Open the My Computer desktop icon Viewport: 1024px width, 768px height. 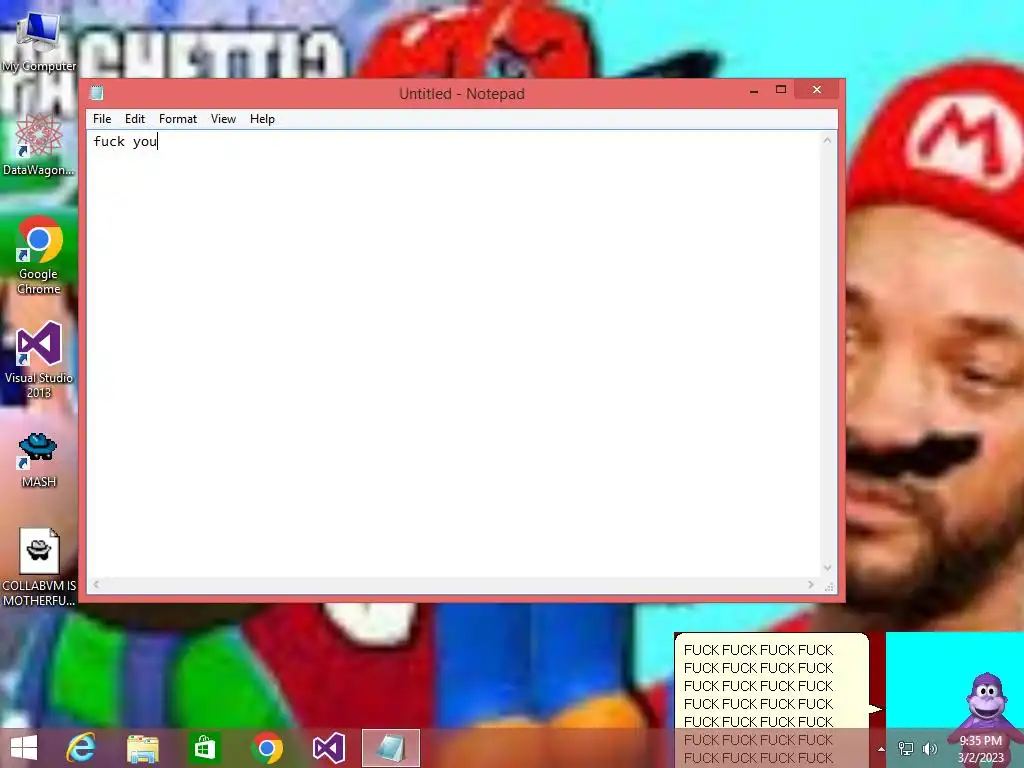click(39, 40)
